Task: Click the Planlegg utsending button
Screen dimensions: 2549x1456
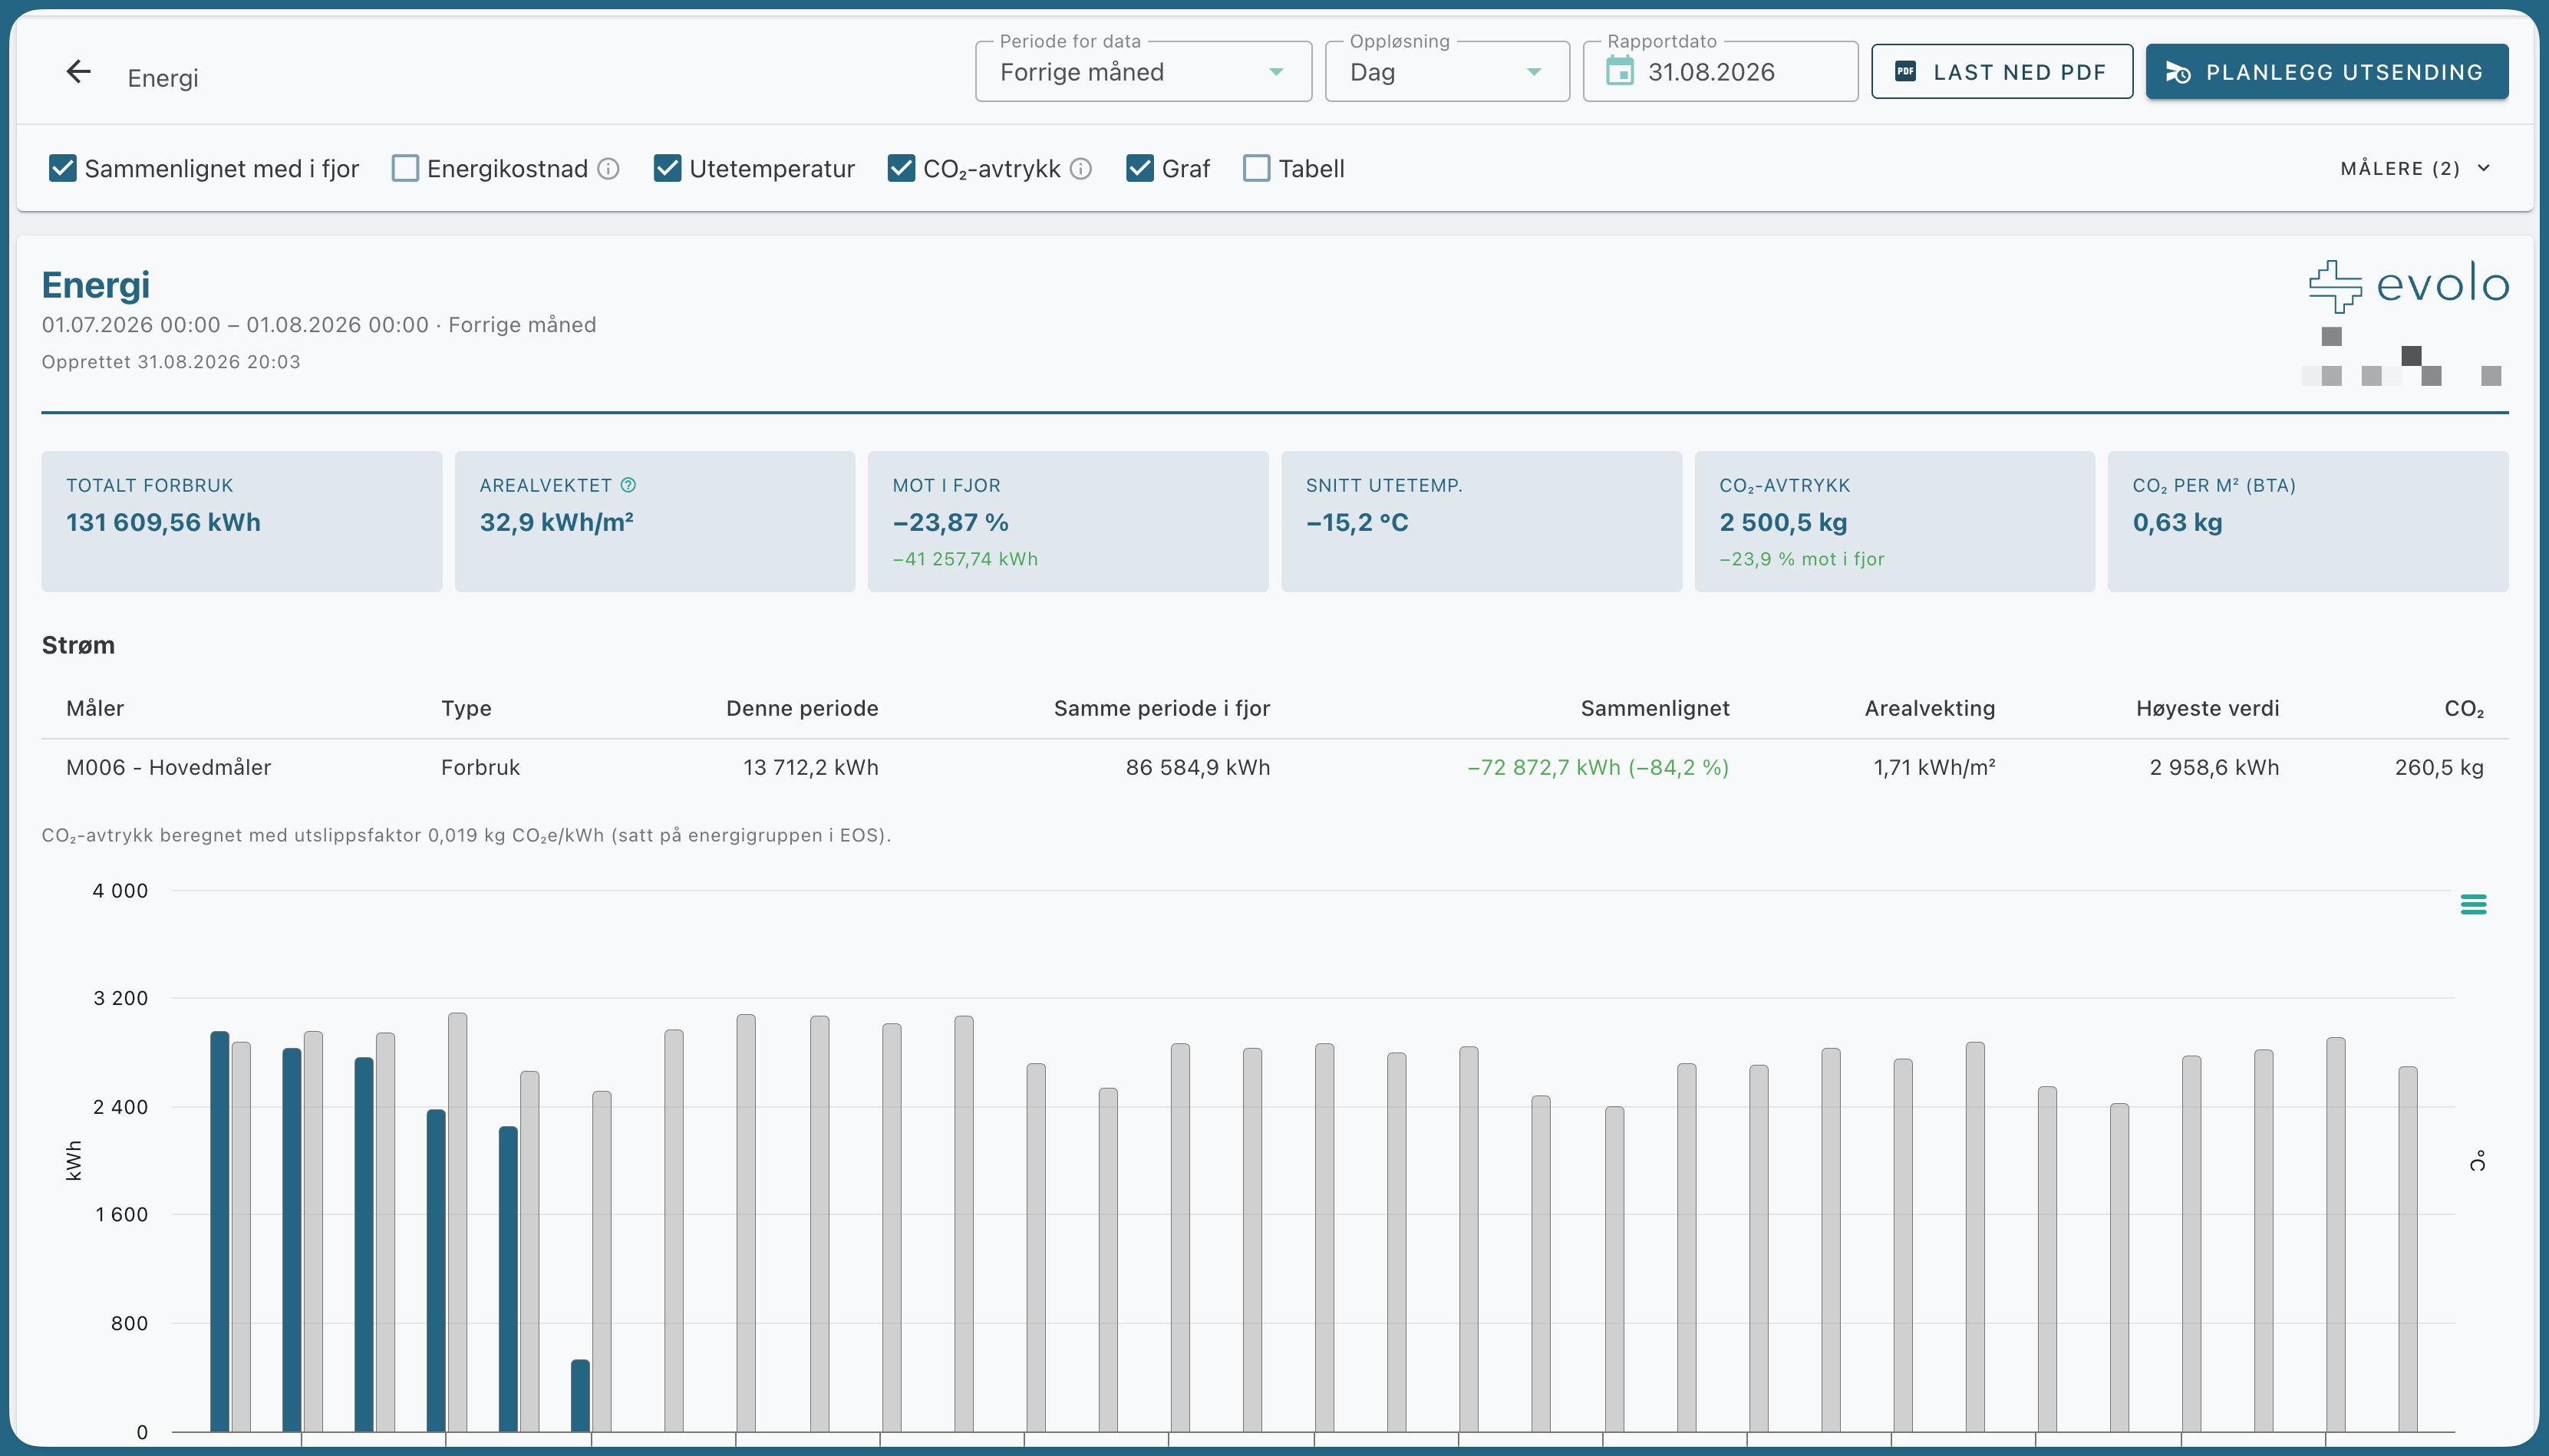Action: tap(2326, 72)
